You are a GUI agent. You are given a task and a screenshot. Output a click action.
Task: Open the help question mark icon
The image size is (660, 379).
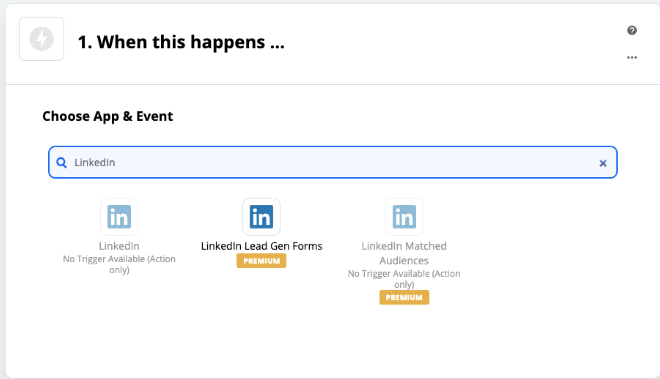point(632,30)
